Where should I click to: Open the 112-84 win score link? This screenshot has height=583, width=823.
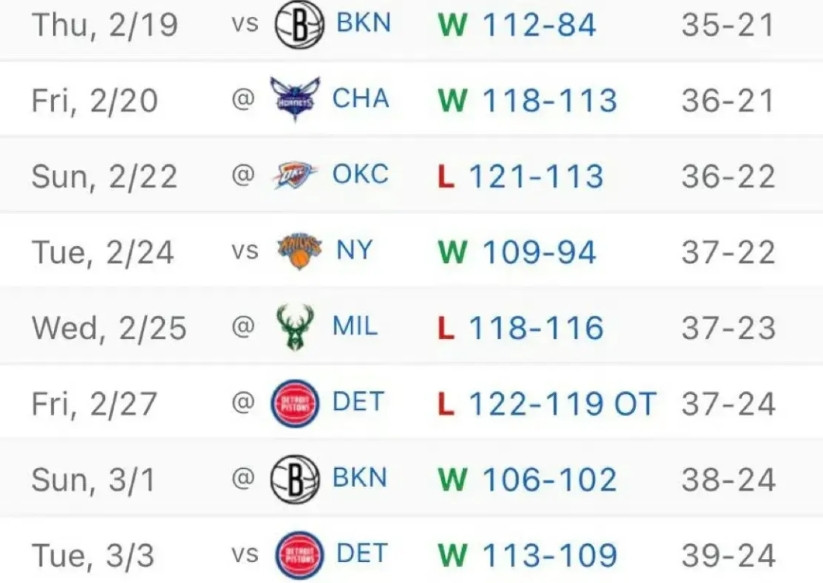pyautogui.click(x=539, y=25)
